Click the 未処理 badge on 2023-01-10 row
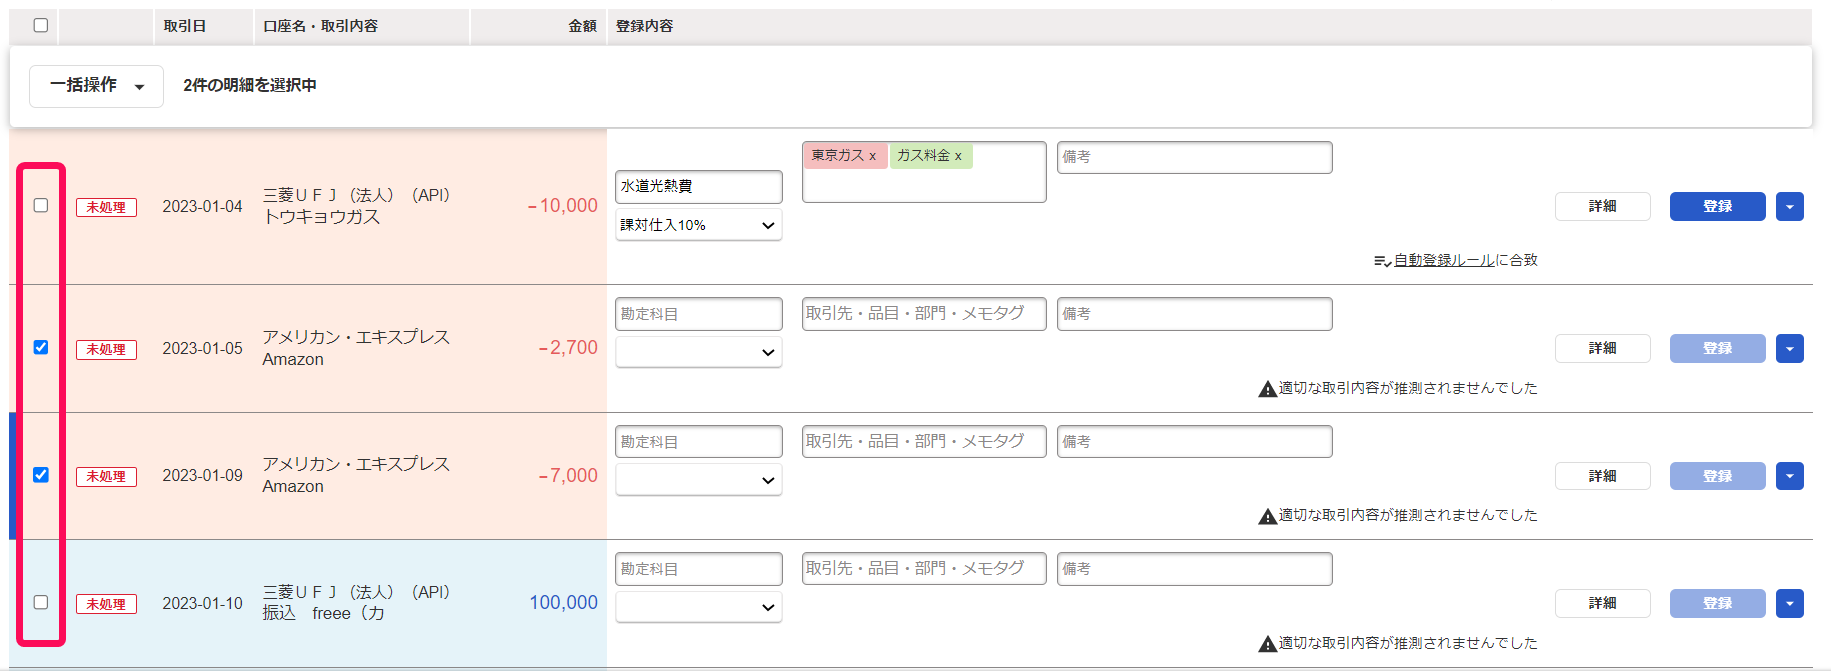The height and width of the screenshot is (671, 1831). tap(106, 605)
